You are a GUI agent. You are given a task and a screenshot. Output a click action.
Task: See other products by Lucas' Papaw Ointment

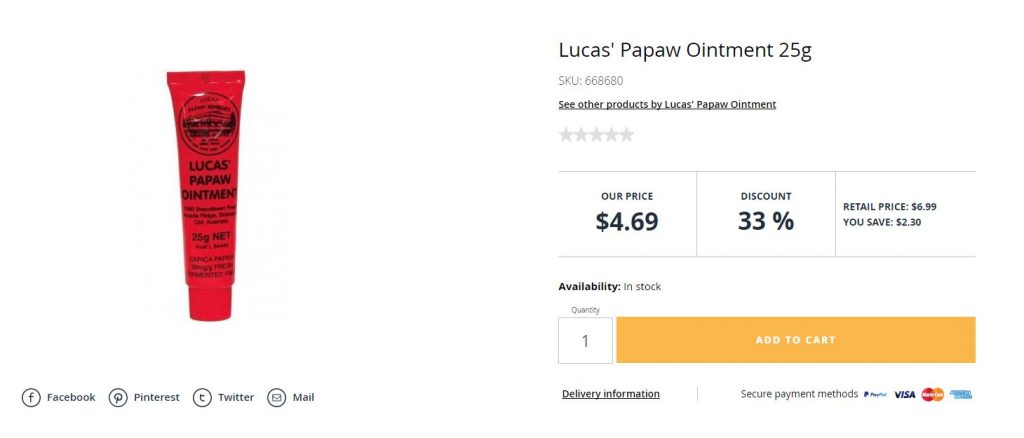pos(667,104)
